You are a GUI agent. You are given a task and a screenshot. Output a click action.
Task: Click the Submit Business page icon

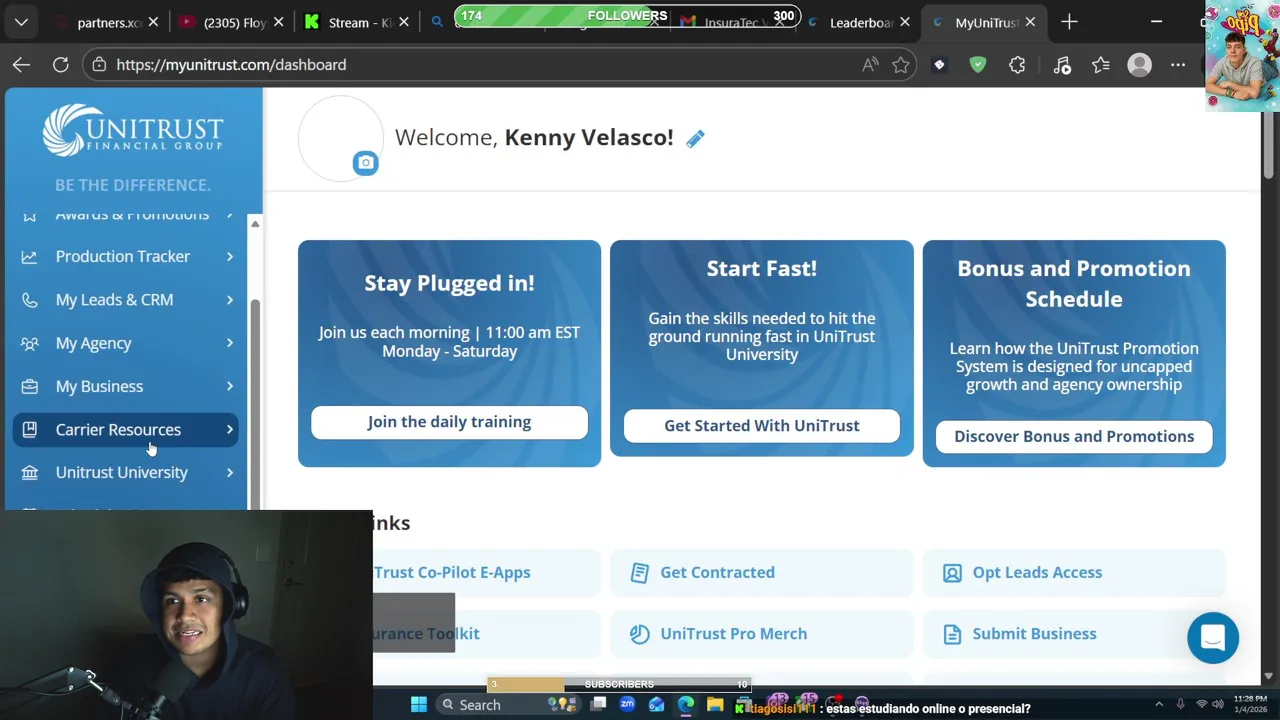(x=952, y=633)
